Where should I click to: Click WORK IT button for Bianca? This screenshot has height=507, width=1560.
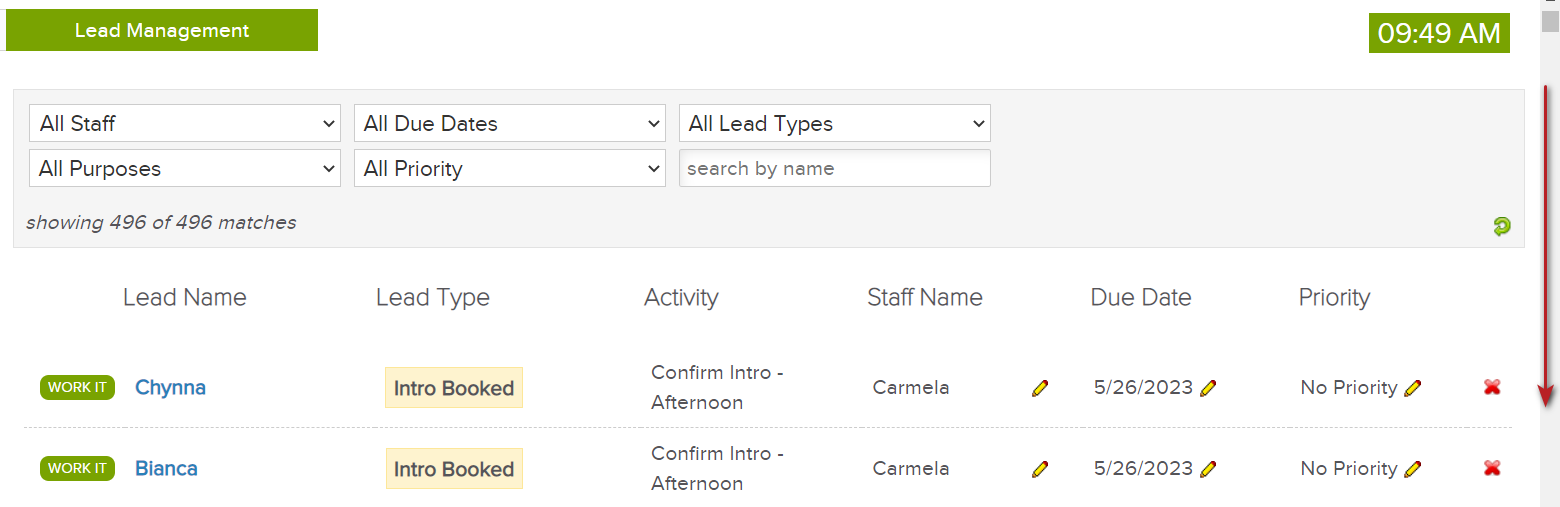[78, 468]
